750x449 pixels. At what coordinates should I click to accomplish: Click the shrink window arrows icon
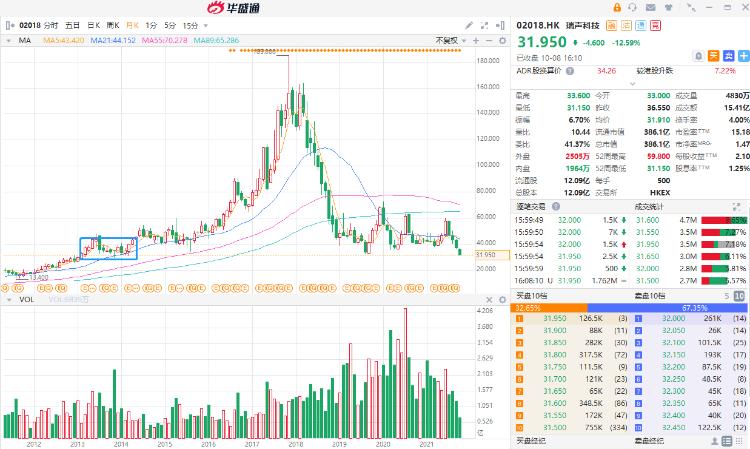tap(691, 7)
